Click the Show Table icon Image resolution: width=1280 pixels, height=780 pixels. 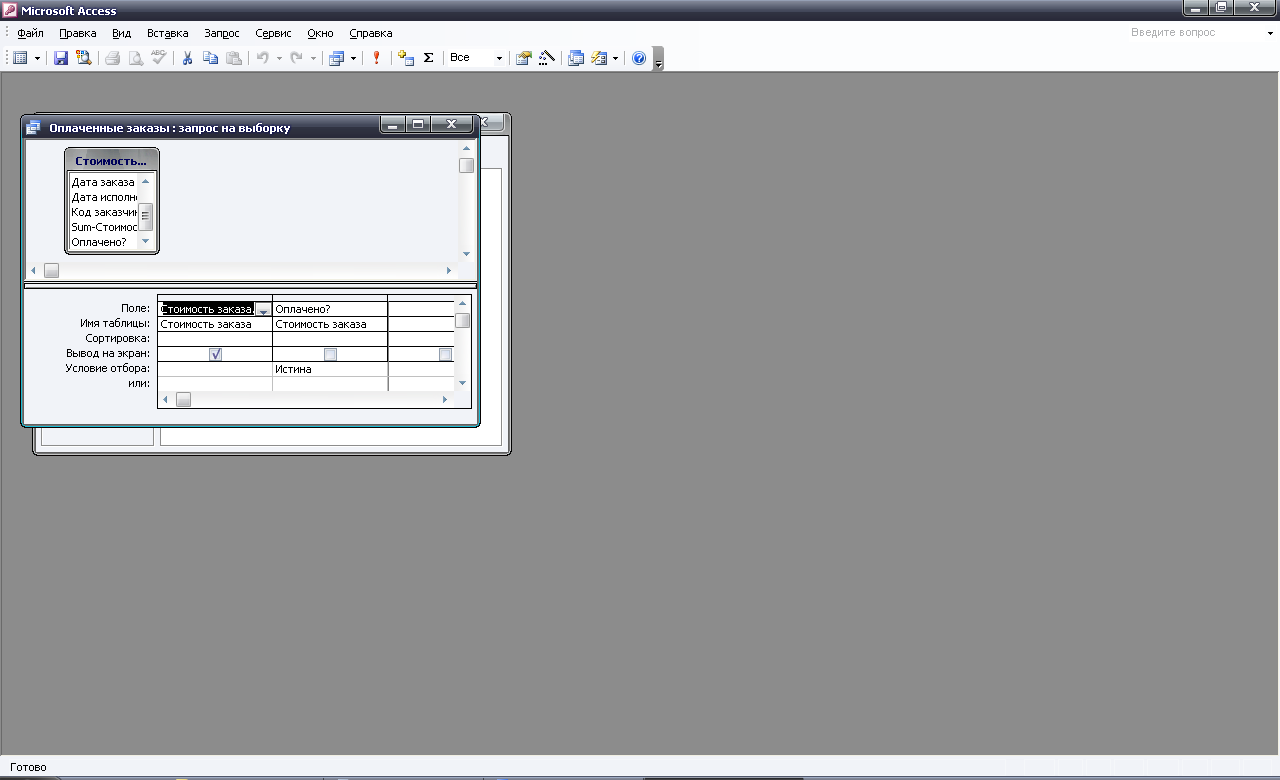(406, 58)
